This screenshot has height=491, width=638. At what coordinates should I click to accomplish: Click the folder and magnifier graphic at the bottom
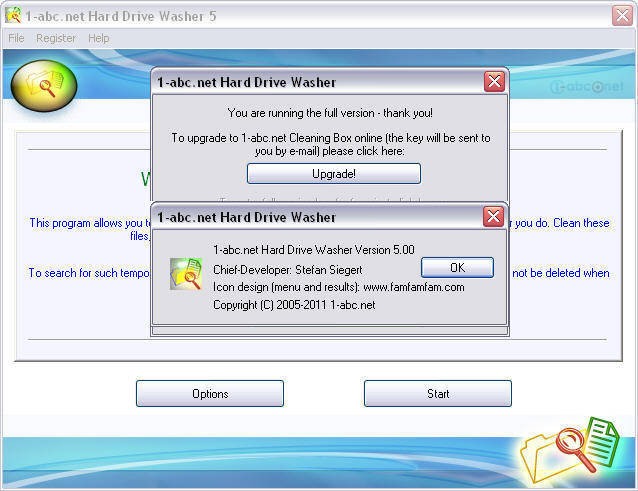click(x=570, y=450)
